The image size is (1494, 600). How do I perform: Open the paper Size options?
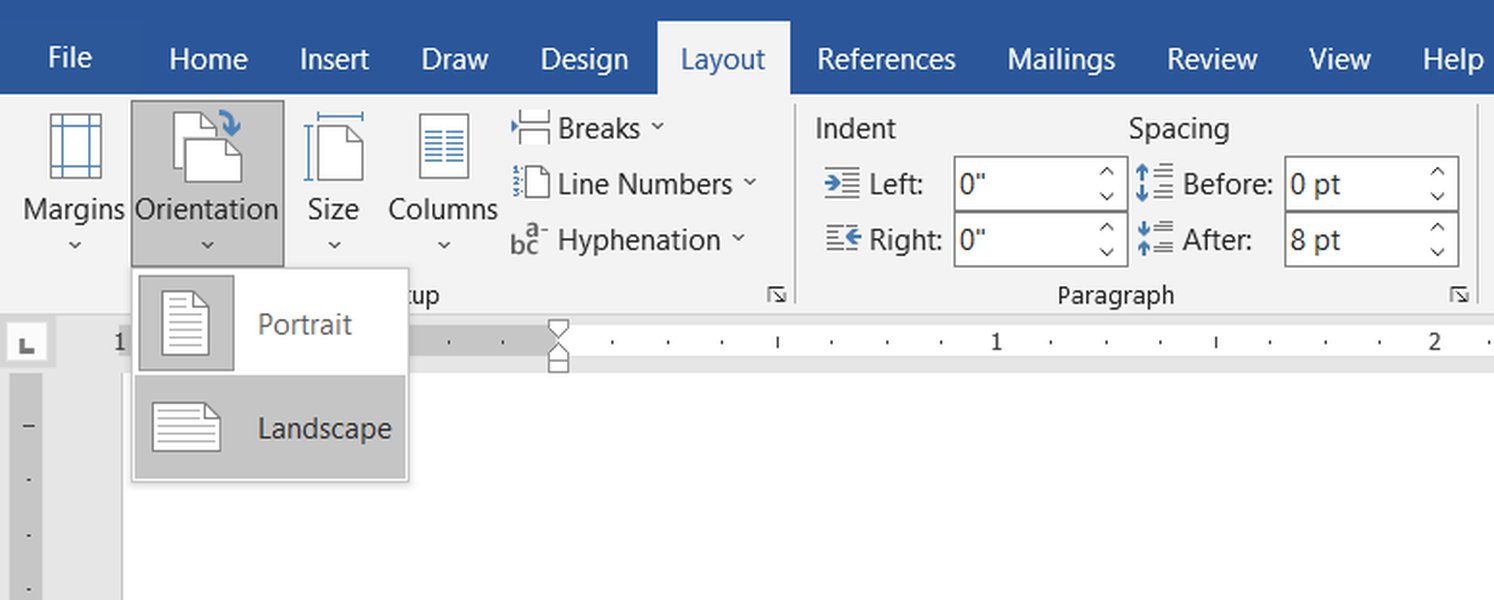click(333, 182)
